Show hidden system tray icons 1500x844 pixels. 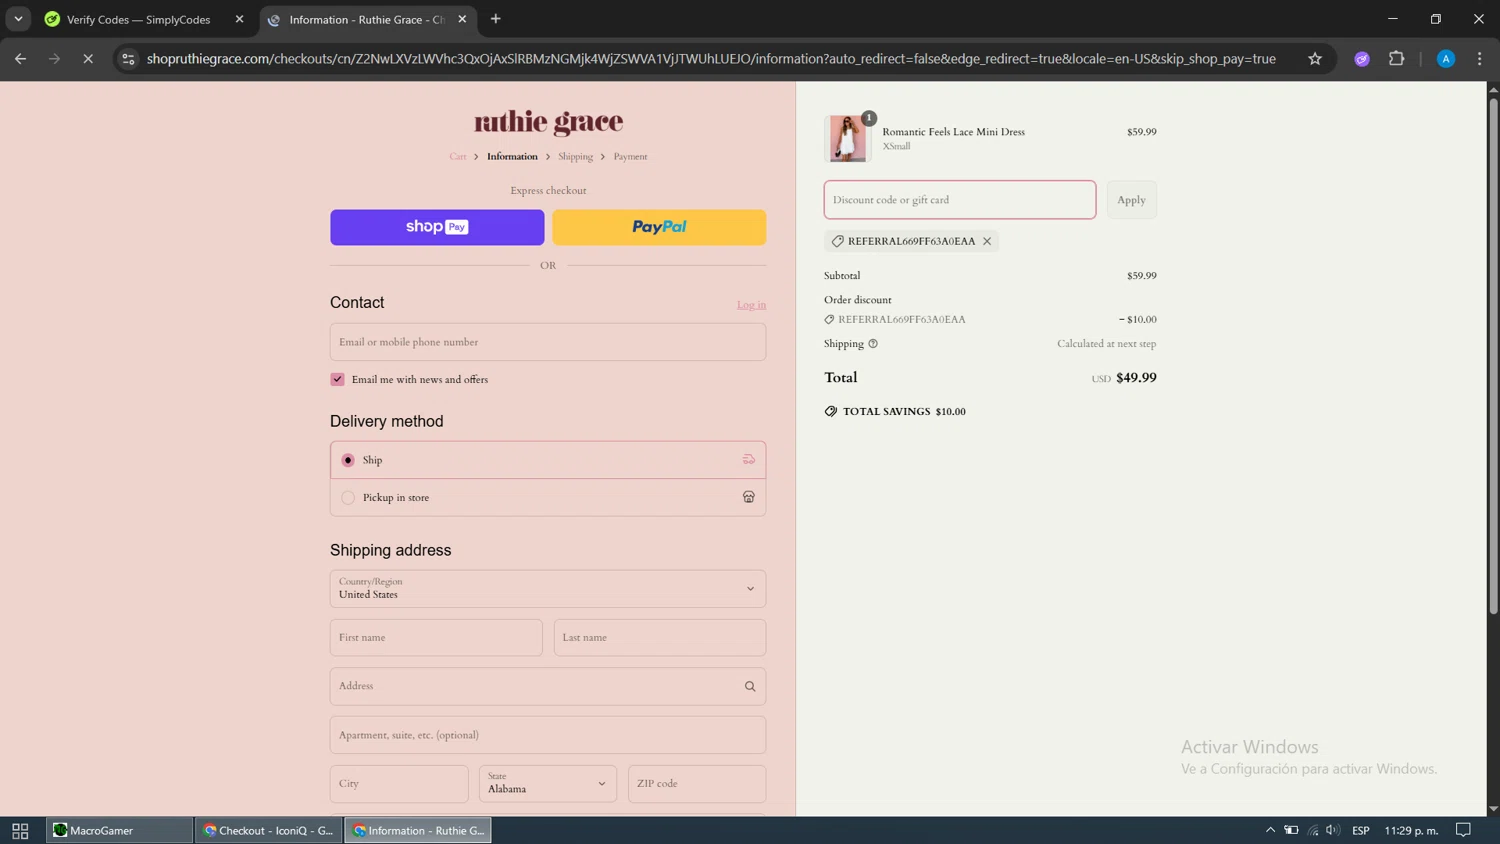click(x=1270, y=831)
